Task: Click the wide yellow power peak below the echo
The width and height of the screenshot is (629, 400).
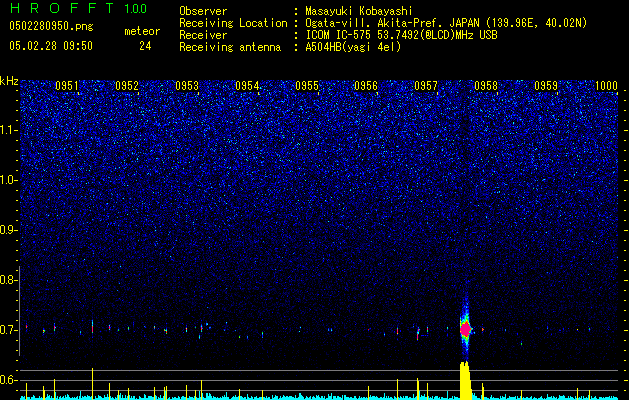Action: [x=465, y=381]
